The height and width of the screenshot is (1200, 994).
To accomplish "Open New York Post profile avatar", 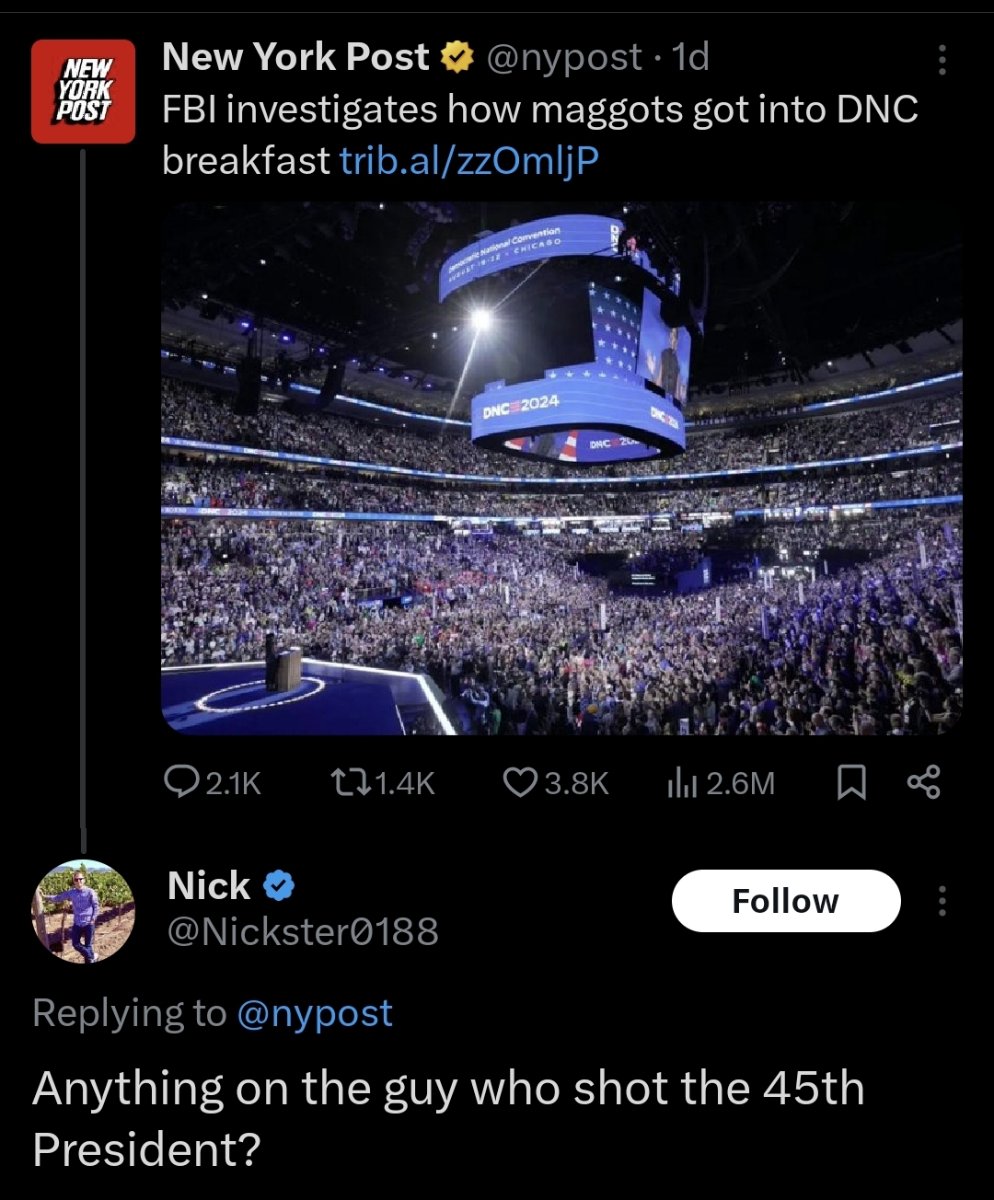I will click(83, 91).
